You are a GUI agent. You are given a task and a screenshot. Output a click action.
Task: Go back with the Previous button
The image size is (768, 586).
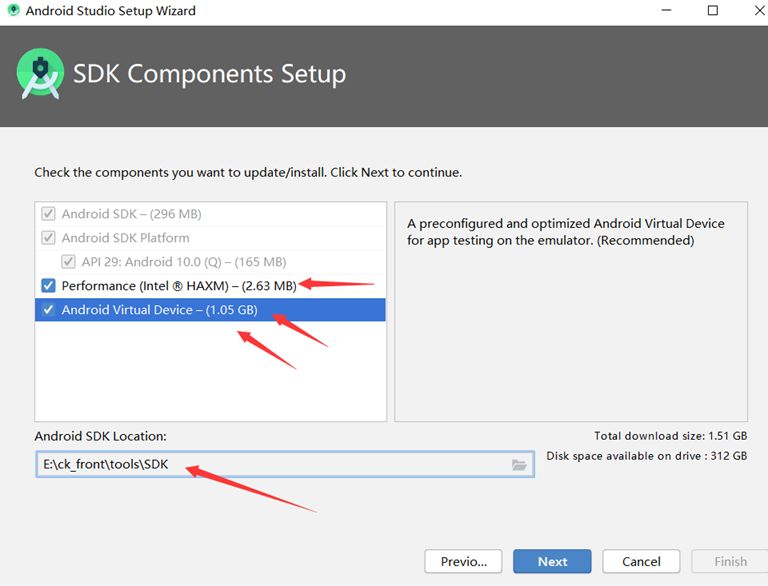click(463, 561)
